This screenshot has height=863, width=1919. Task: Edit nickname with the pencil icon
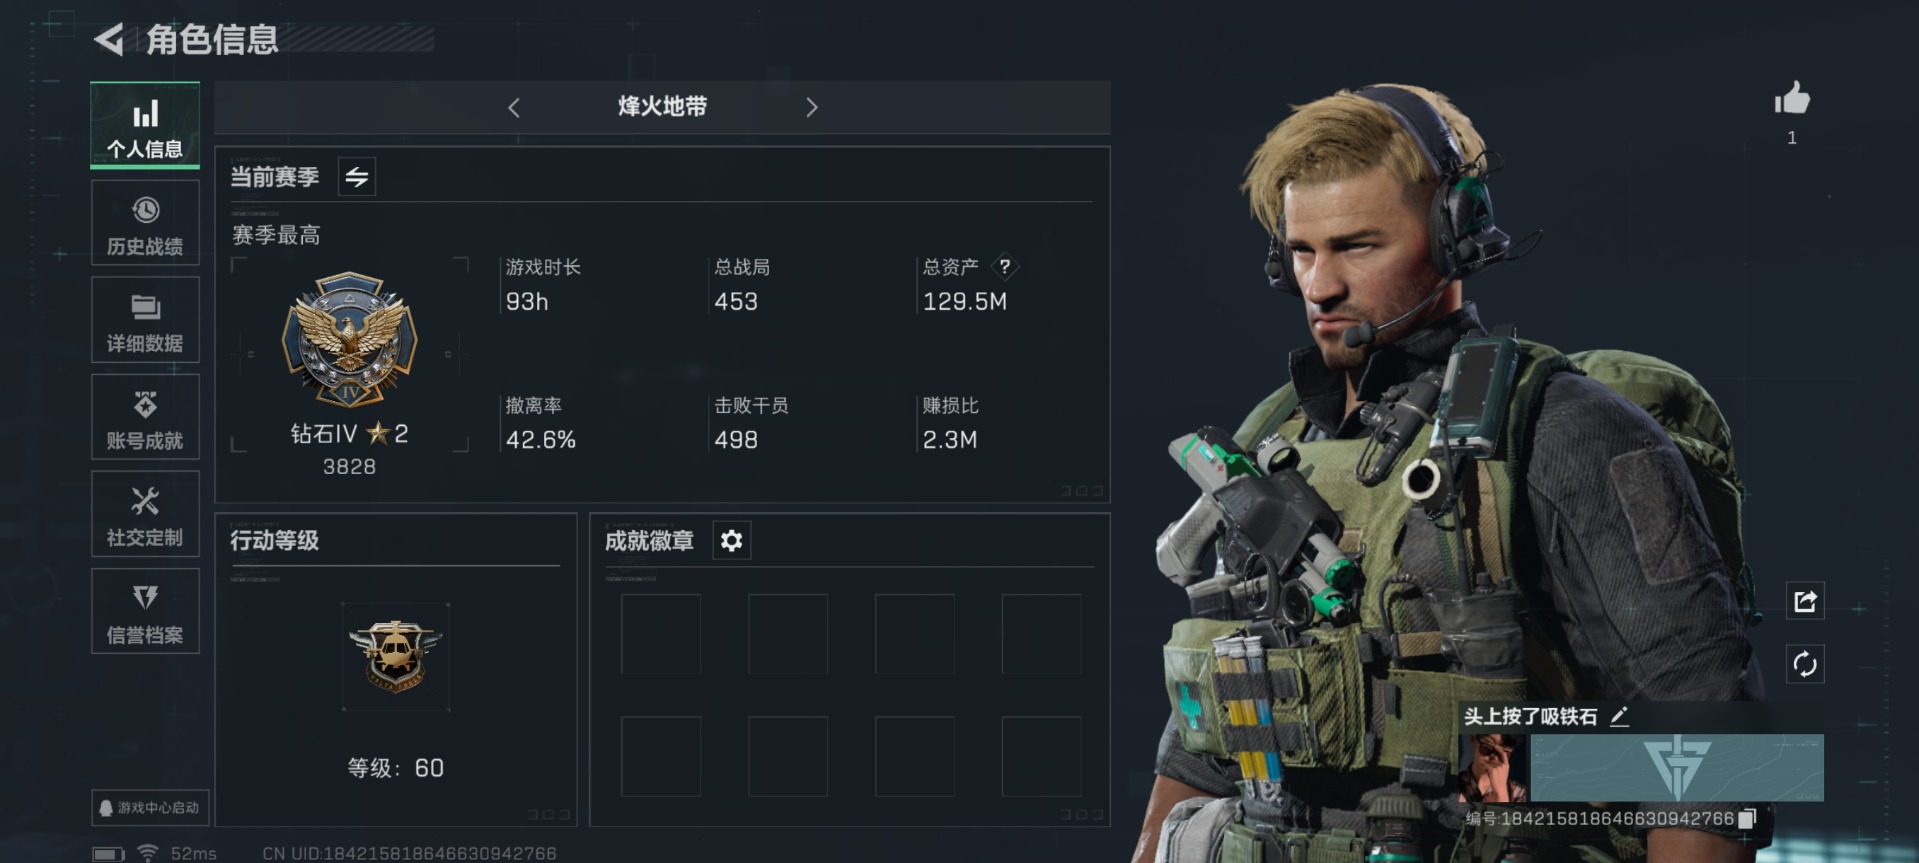(1620, 716)
